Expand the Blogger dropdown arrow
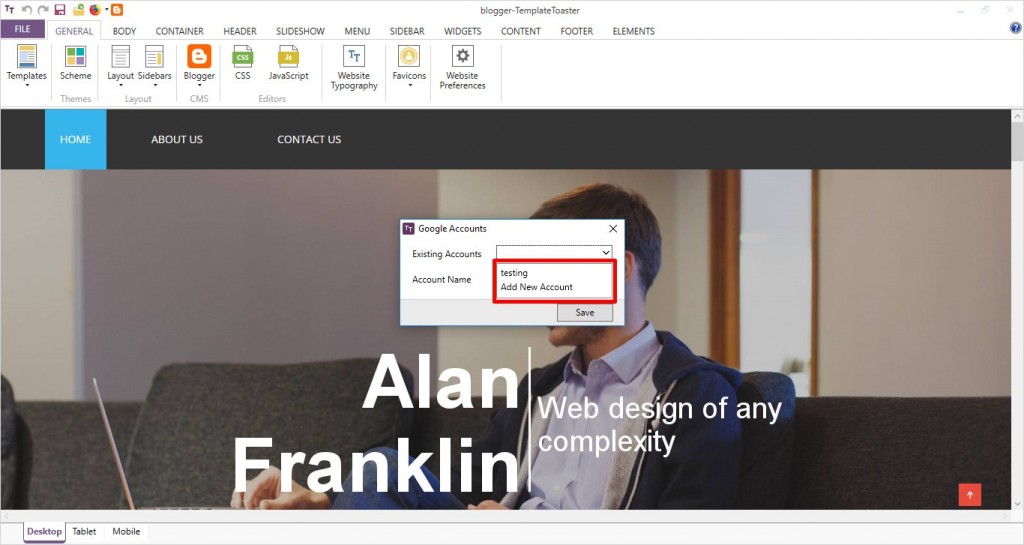Viewport: 1024px width, 545px height. pyautogui.click(x=199, y=86)
